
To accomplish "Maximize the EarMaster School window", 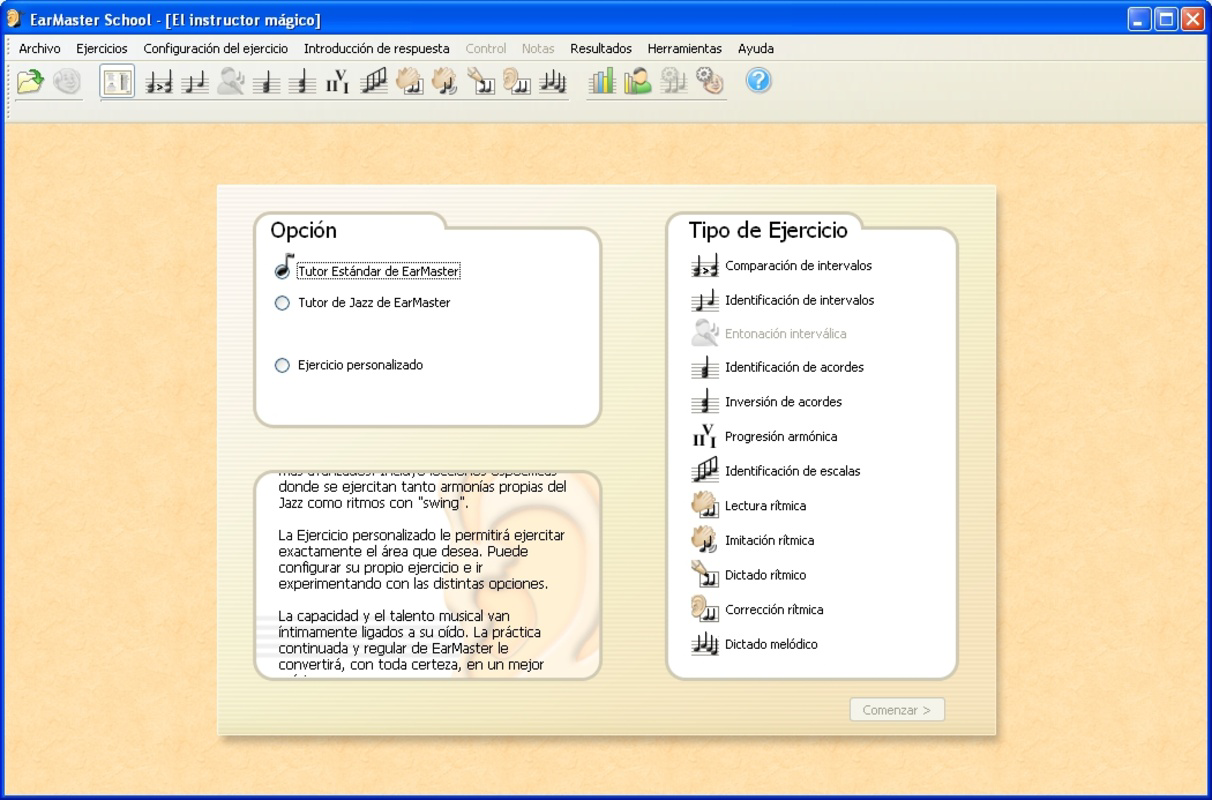I will pyautogui.click(x=1166, y=19).
